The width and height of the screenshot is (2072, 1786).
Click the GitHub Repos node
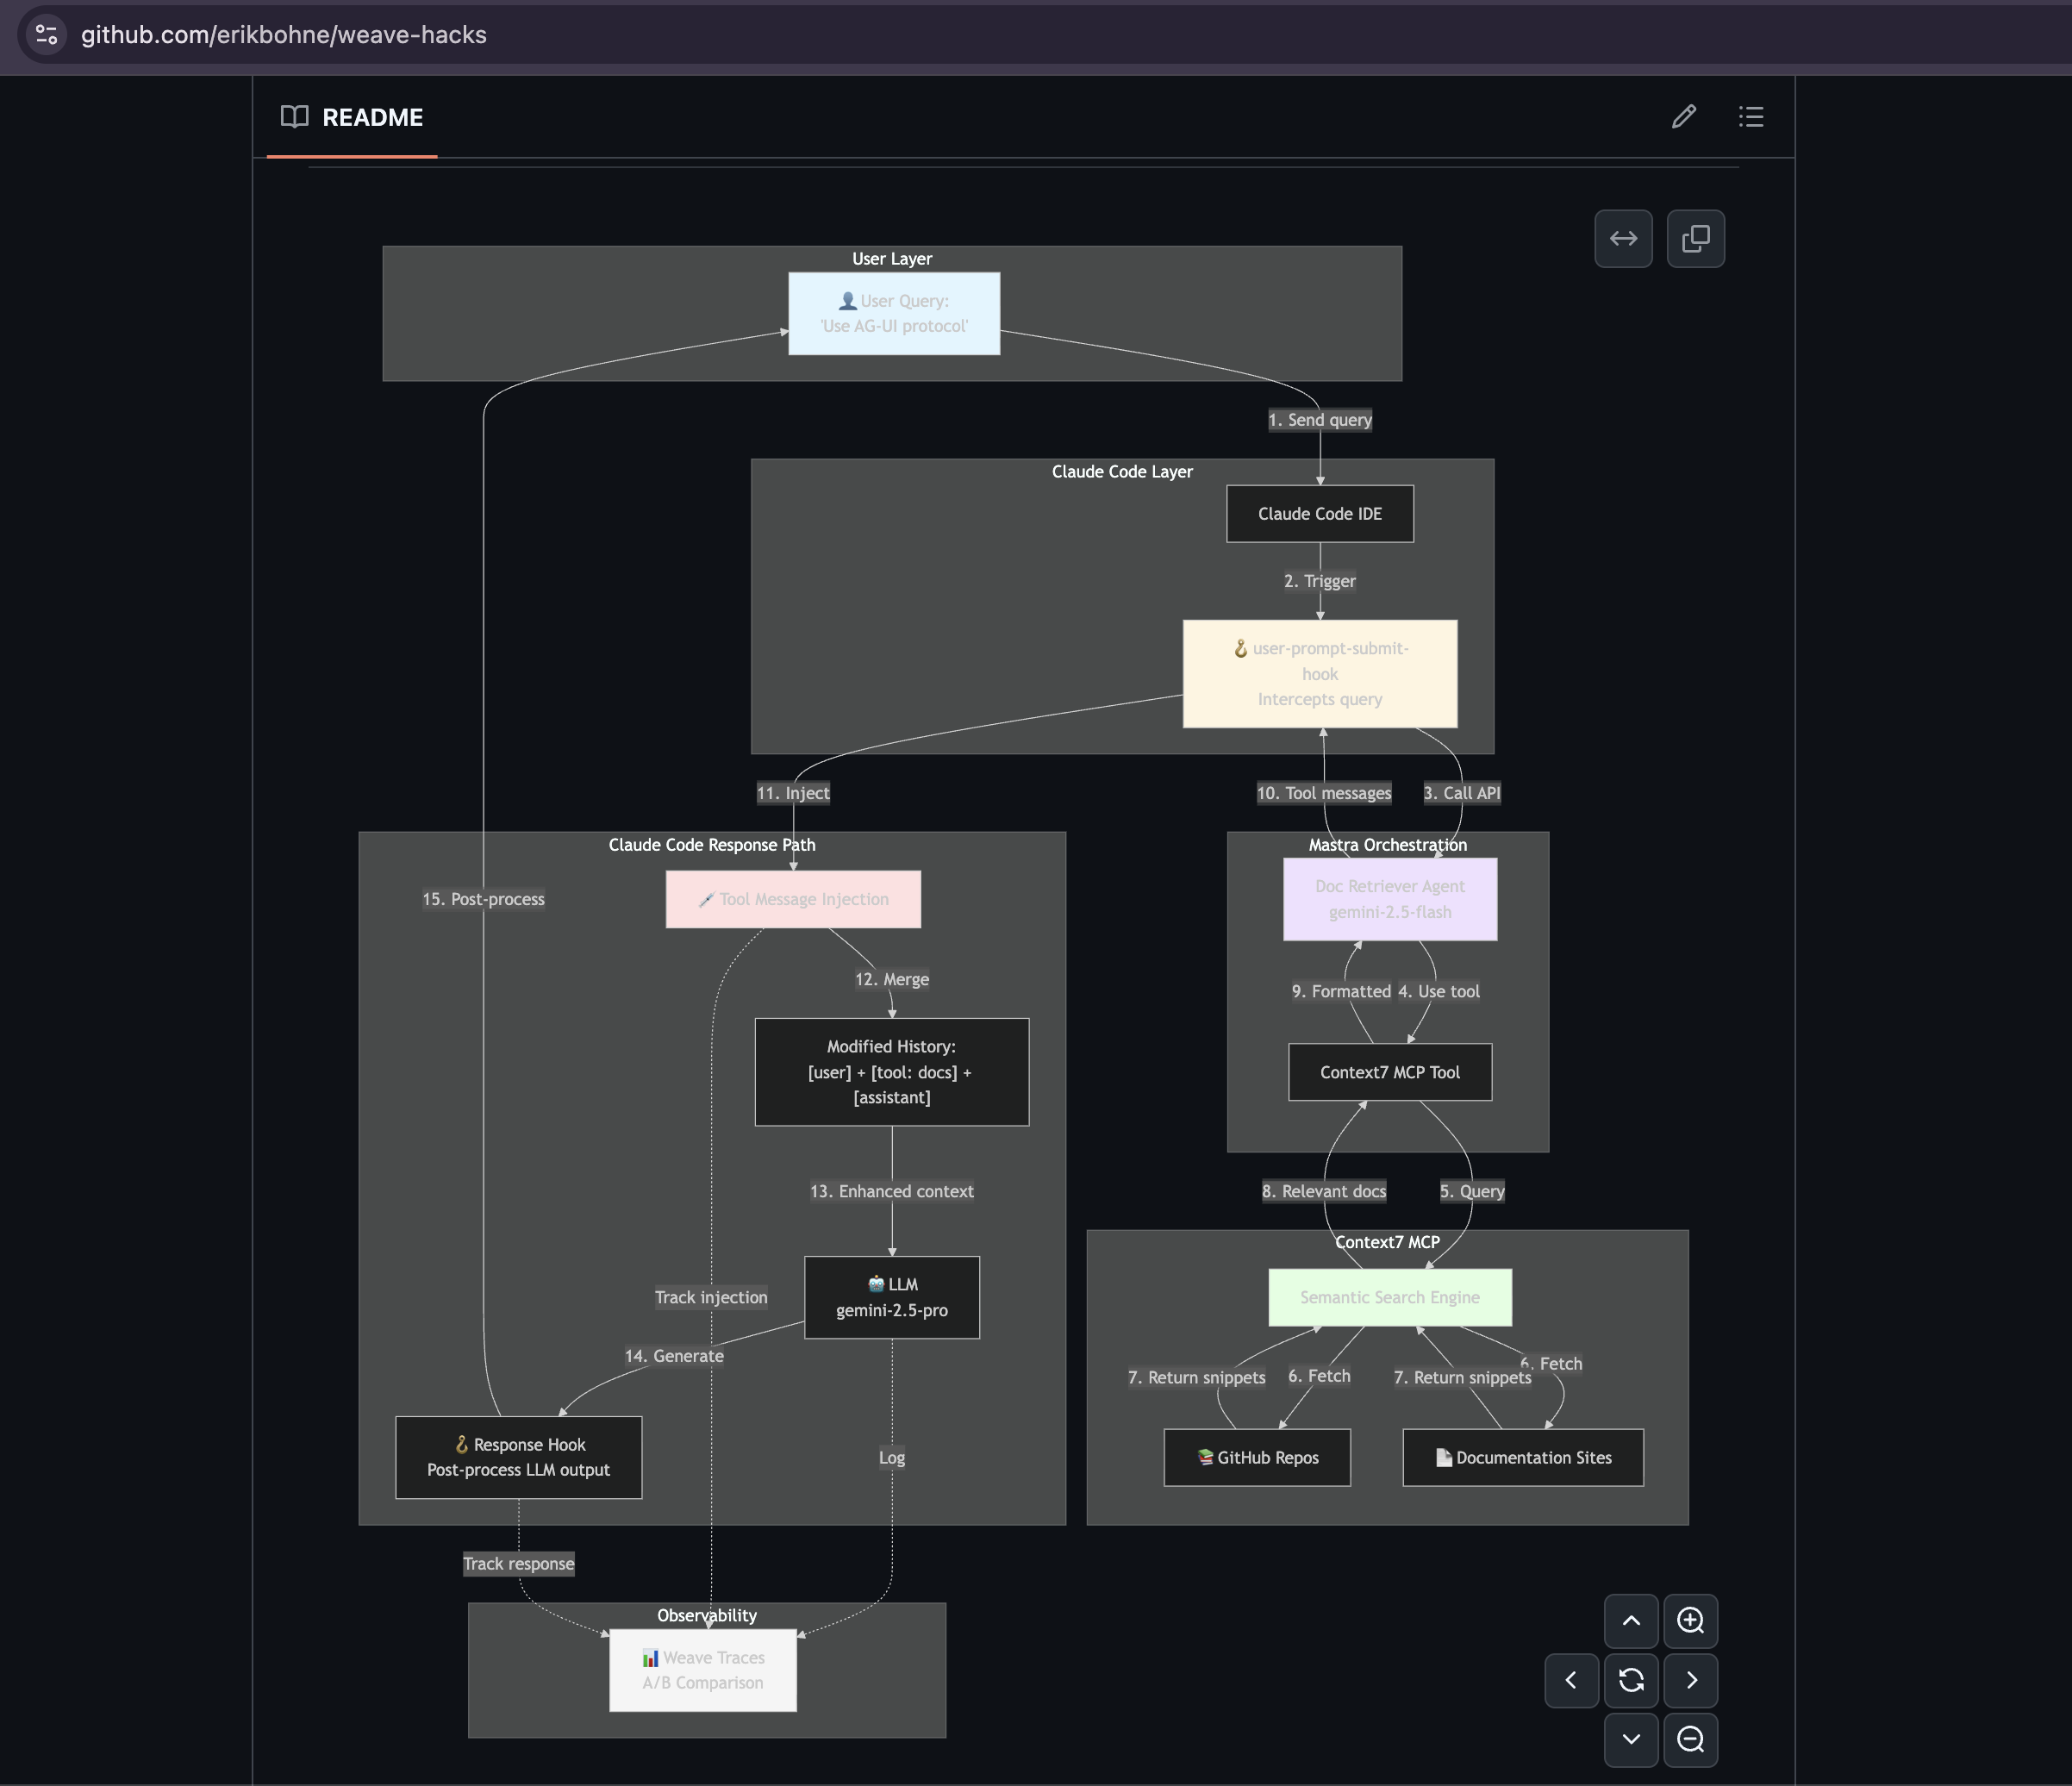click(1257, 1458)
